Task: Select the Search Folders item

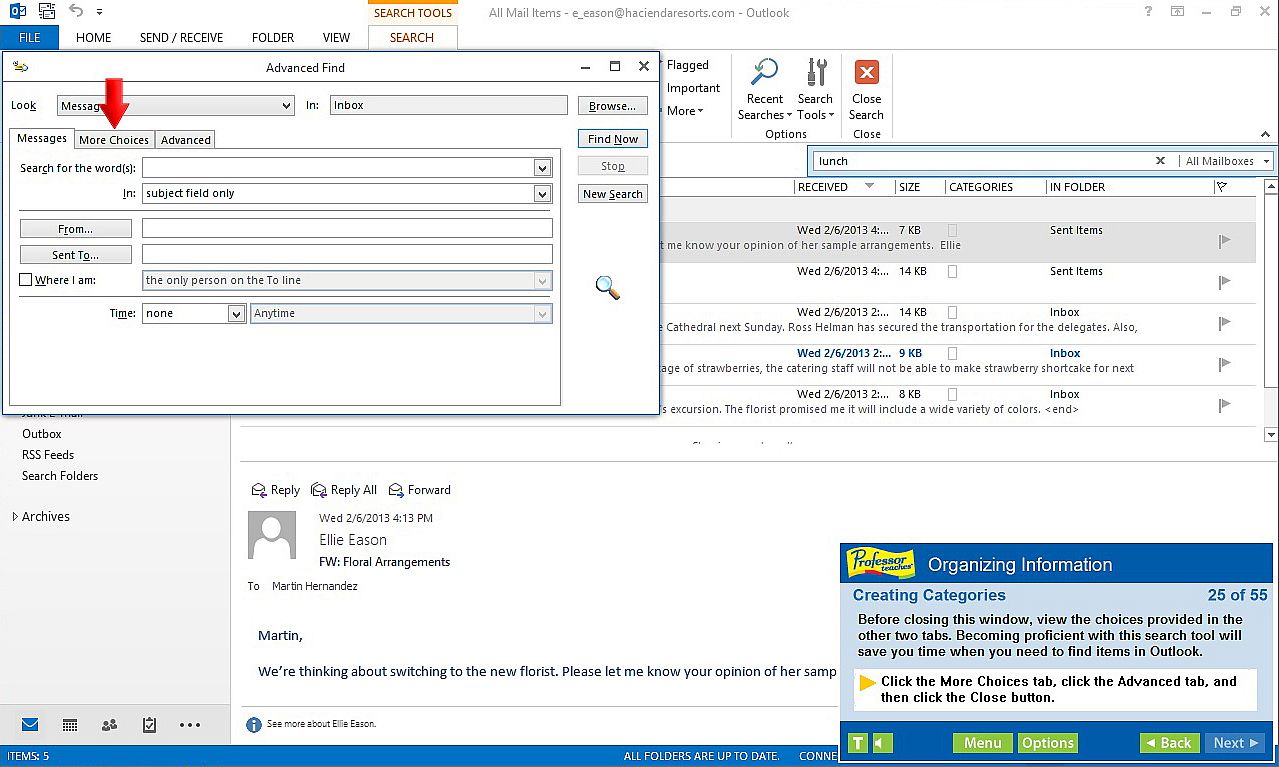Action: [60, 476]
